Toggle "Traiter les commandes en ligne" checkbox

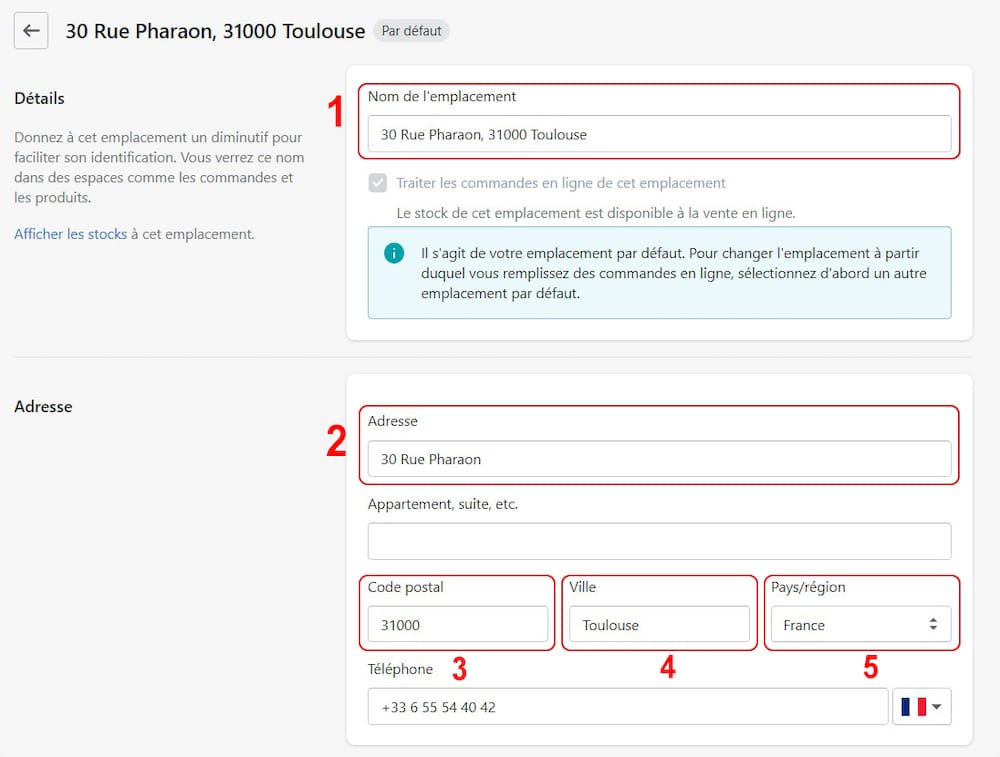(x=378, y=183)
